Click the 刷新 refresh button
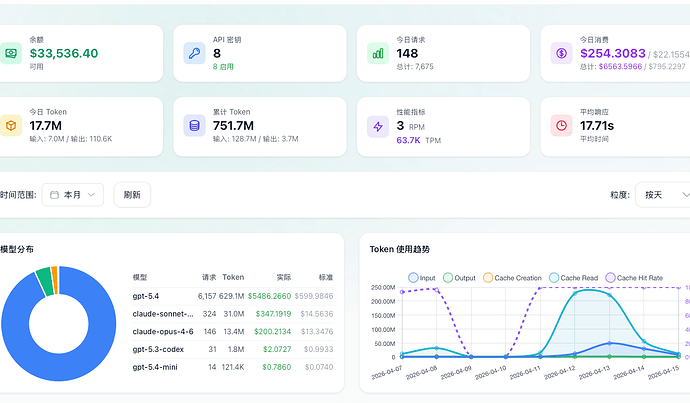The width and height of the screenshot is (690, 403). (132, 194)
